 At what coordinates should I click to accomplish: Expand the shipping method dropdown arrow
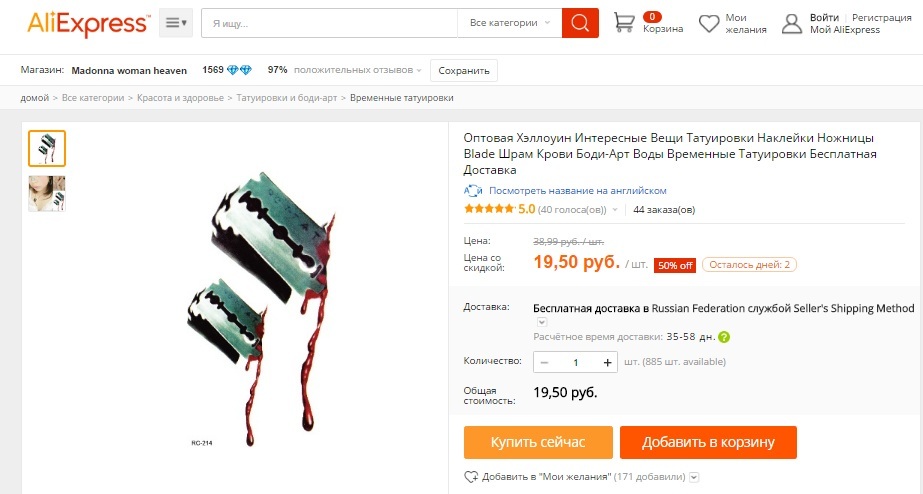click(x=542, y=322)
